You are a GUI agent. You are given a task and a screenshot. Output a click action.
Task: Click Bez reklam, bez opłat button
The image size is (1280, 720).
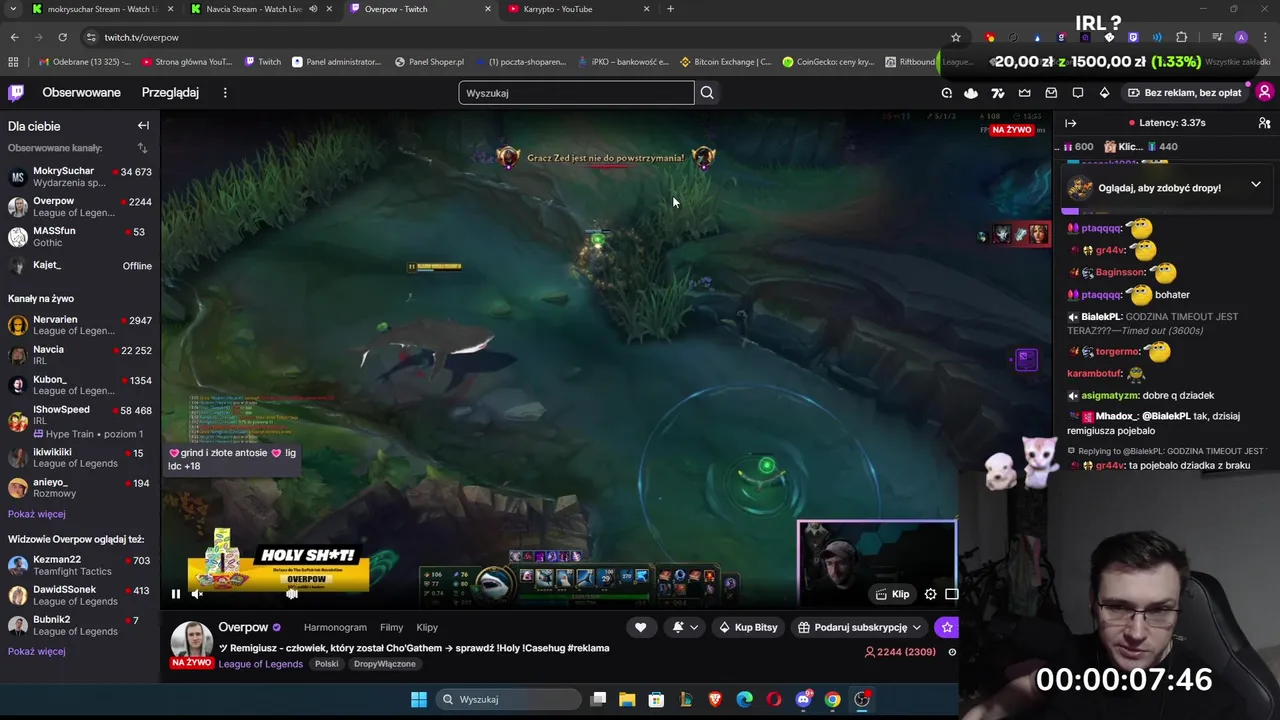pyautogui.click(x=1184, y=93)
